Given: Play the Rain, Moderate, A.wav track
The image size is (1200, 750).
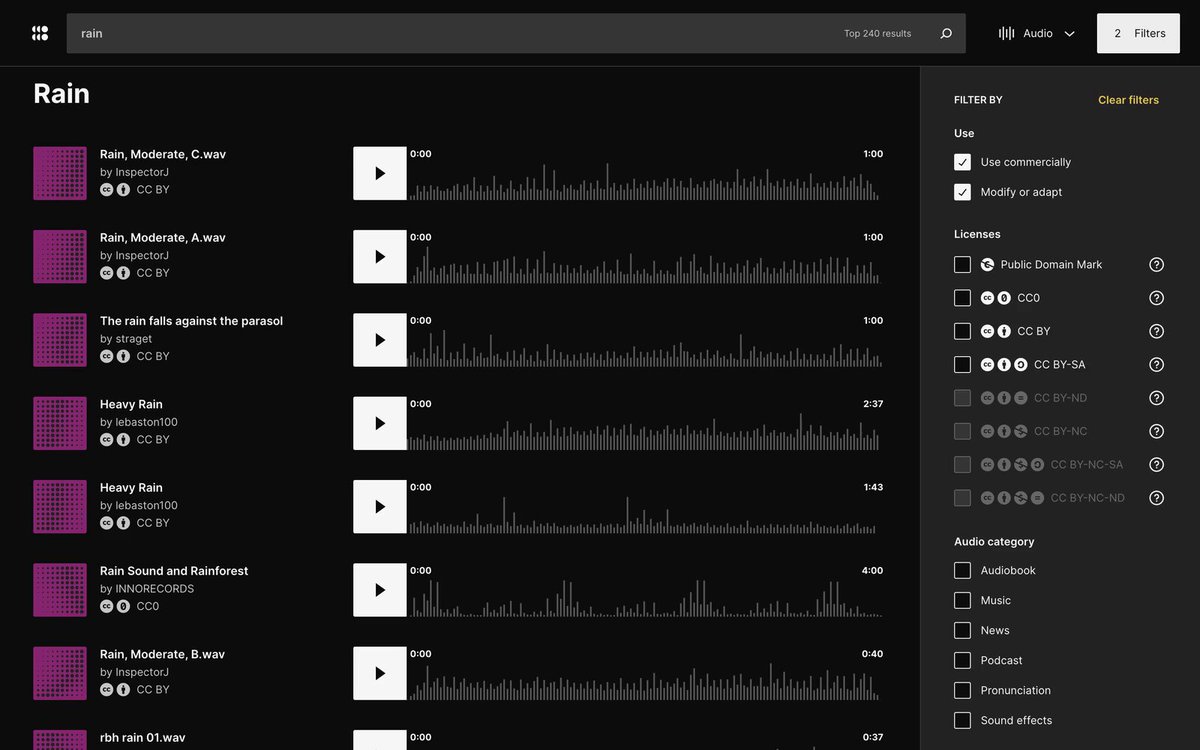Looking at the screenshot, I should [380, 257].
